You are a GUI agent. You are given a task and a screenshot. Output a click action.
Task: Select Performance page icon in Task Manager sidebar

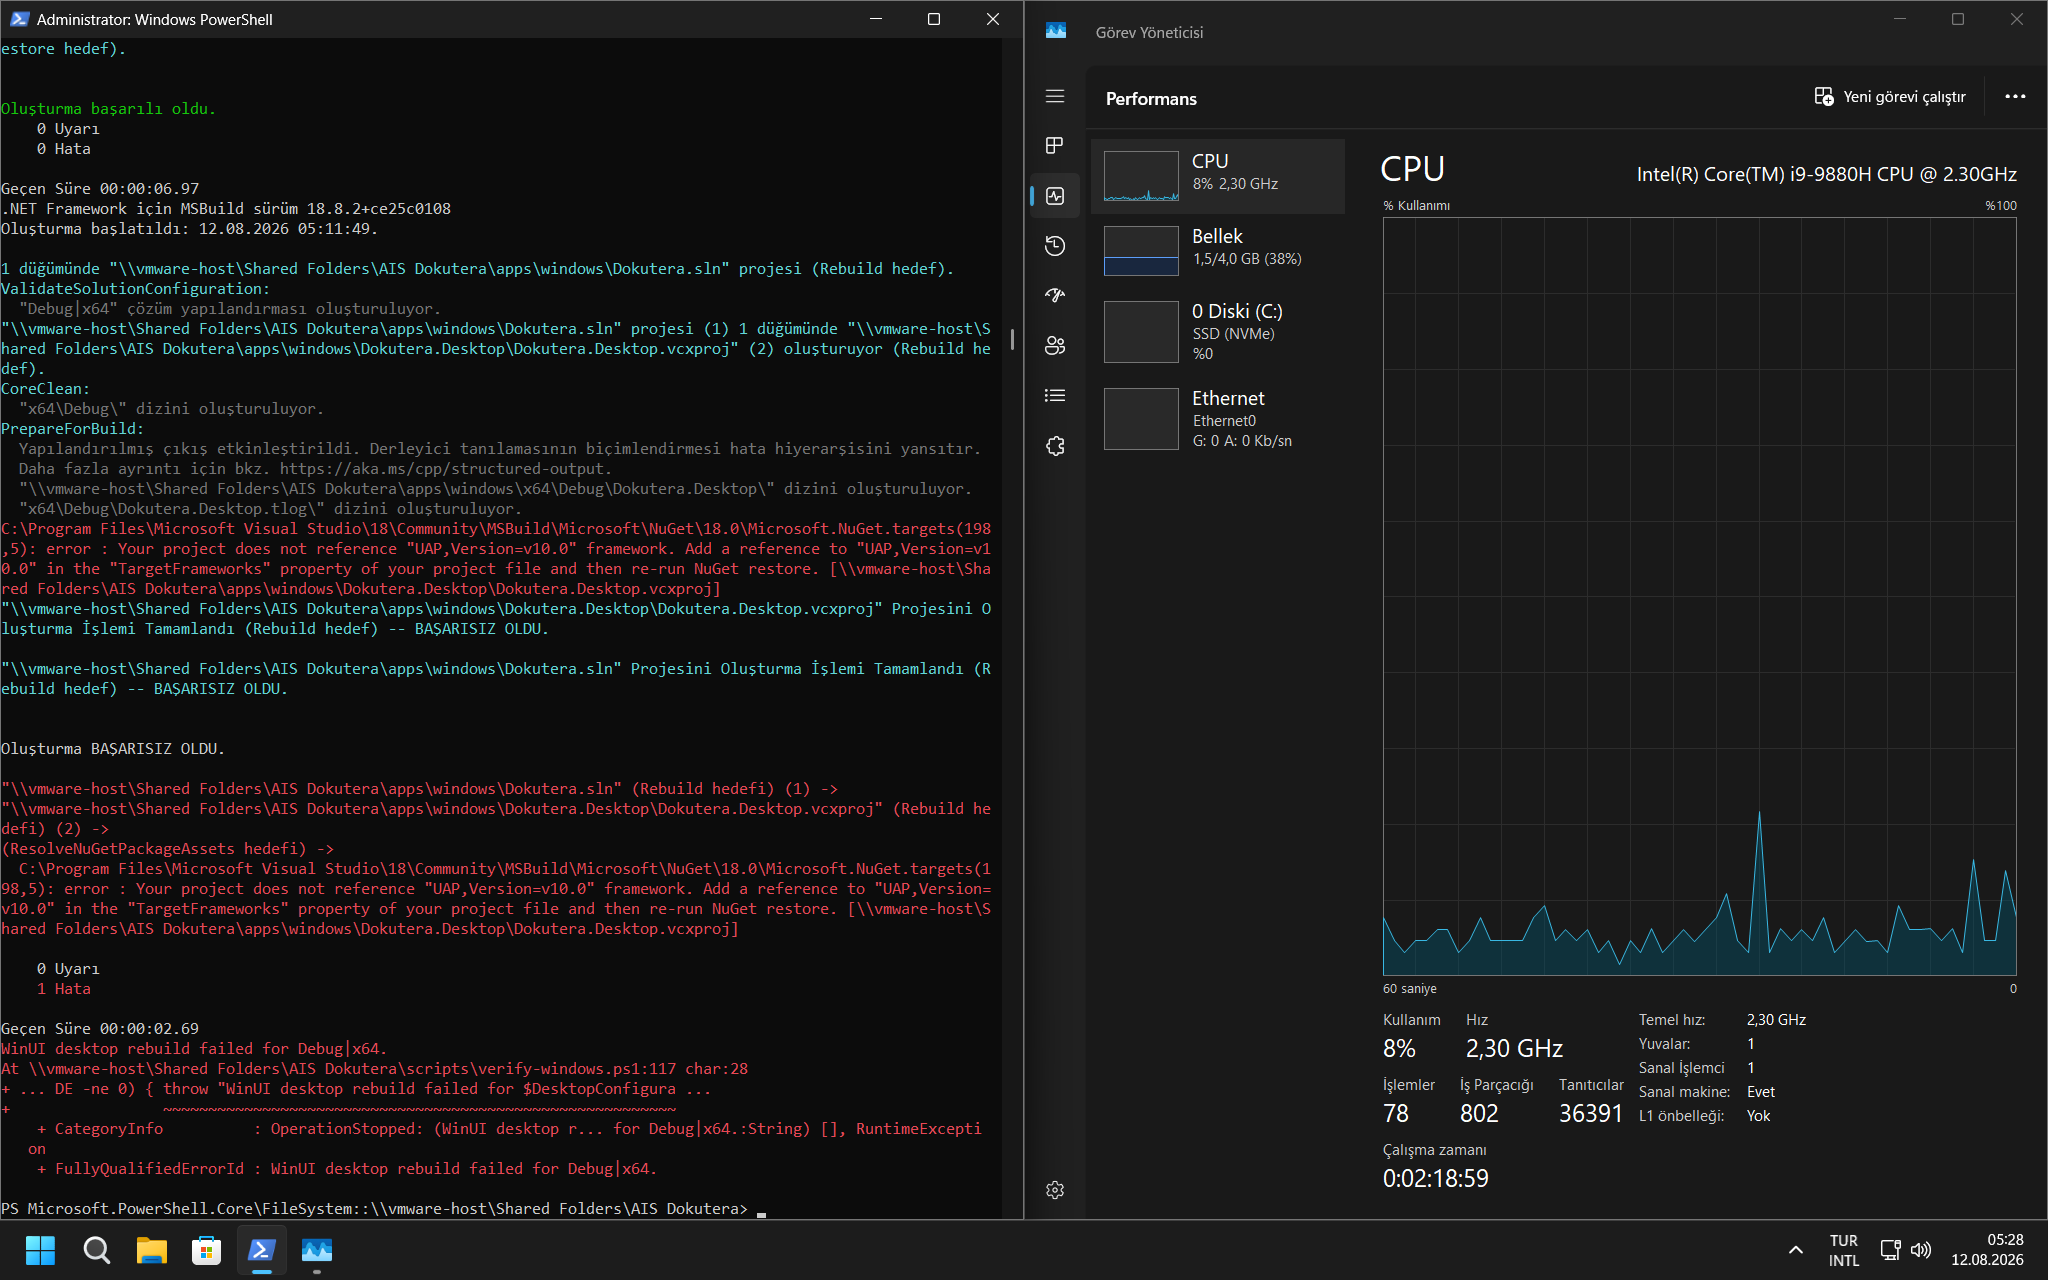coord(1055,196)
